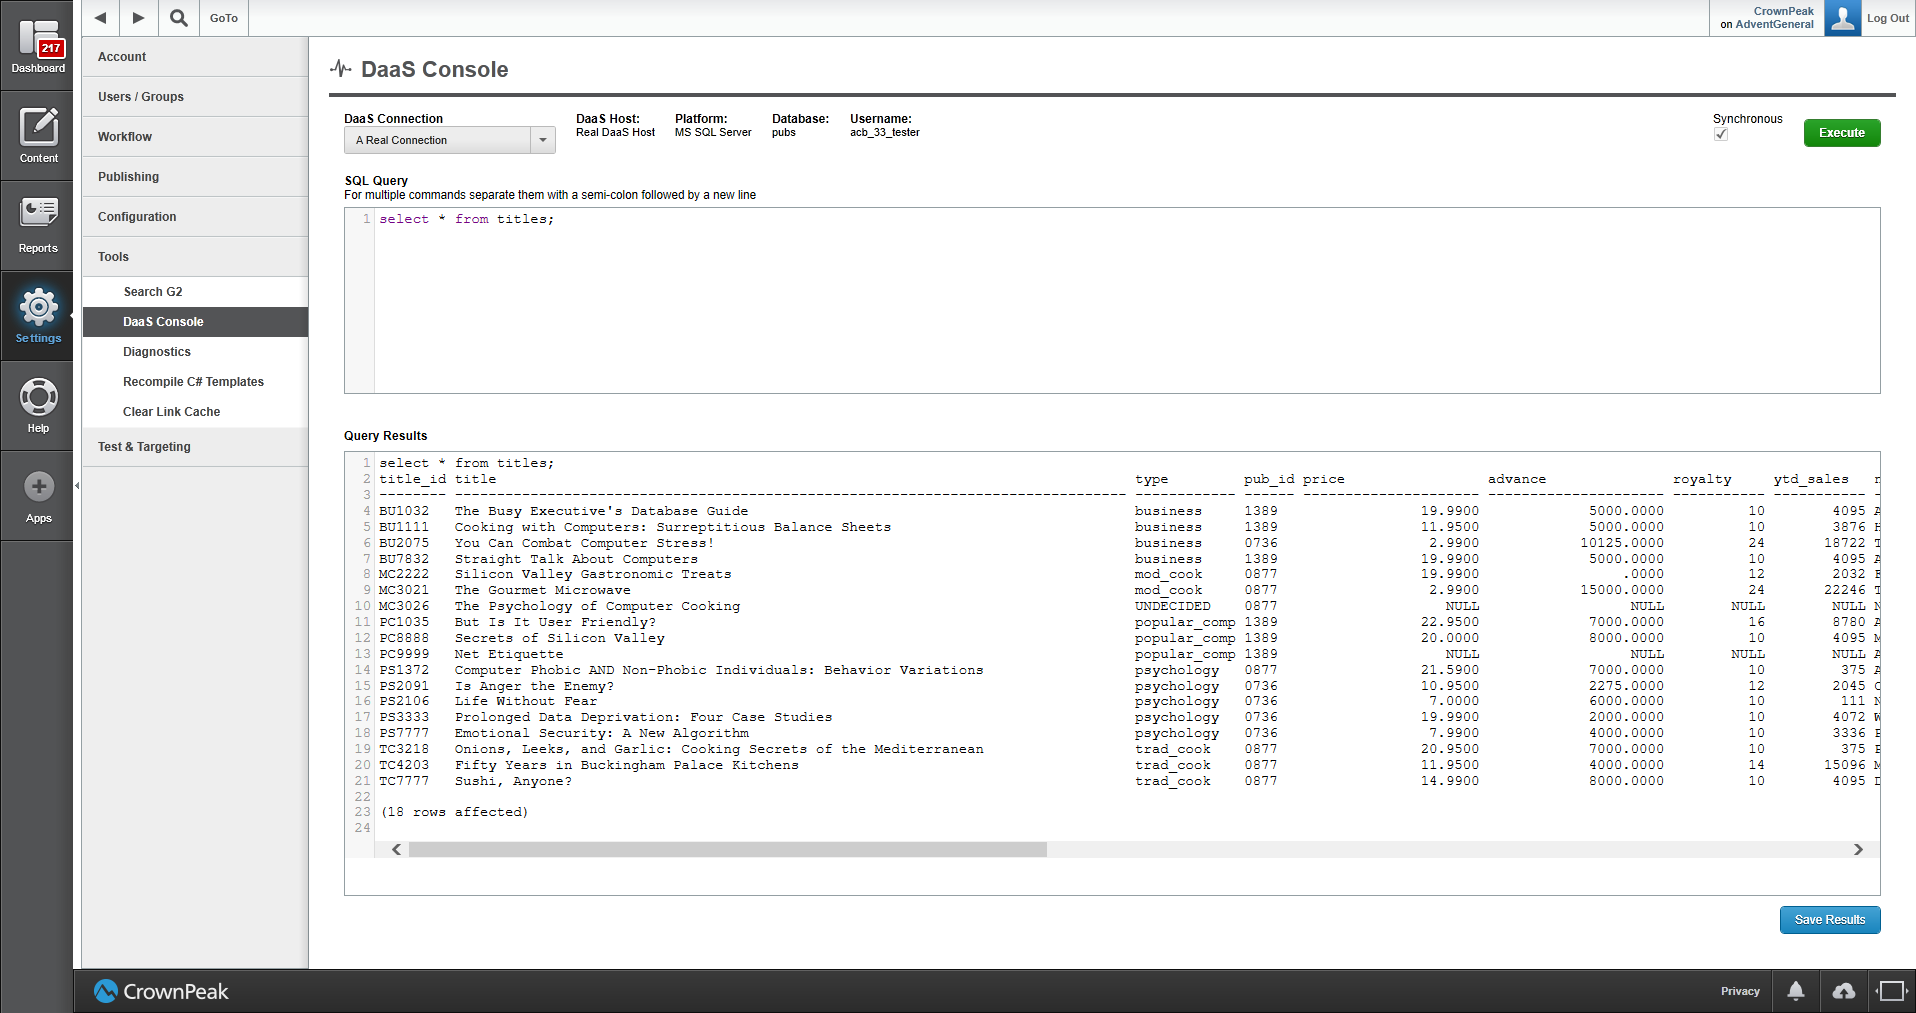Image resolution: width=1916 pixels, height=1013 pixels.
Task: Click Save Results button
Action: click(x=1830, y=920)
